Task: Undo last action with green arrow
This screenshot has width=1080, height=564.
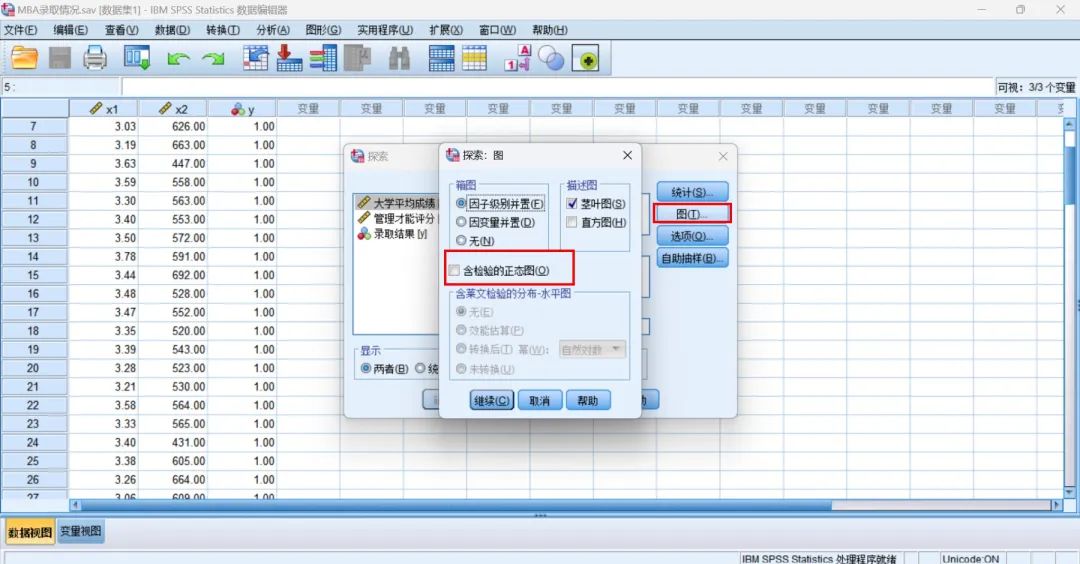Action: [178, 59]
